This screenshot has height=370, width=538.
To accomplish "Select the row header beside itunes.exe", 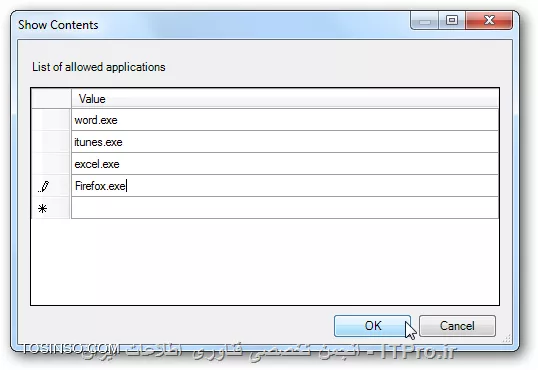I will (51, 142).
